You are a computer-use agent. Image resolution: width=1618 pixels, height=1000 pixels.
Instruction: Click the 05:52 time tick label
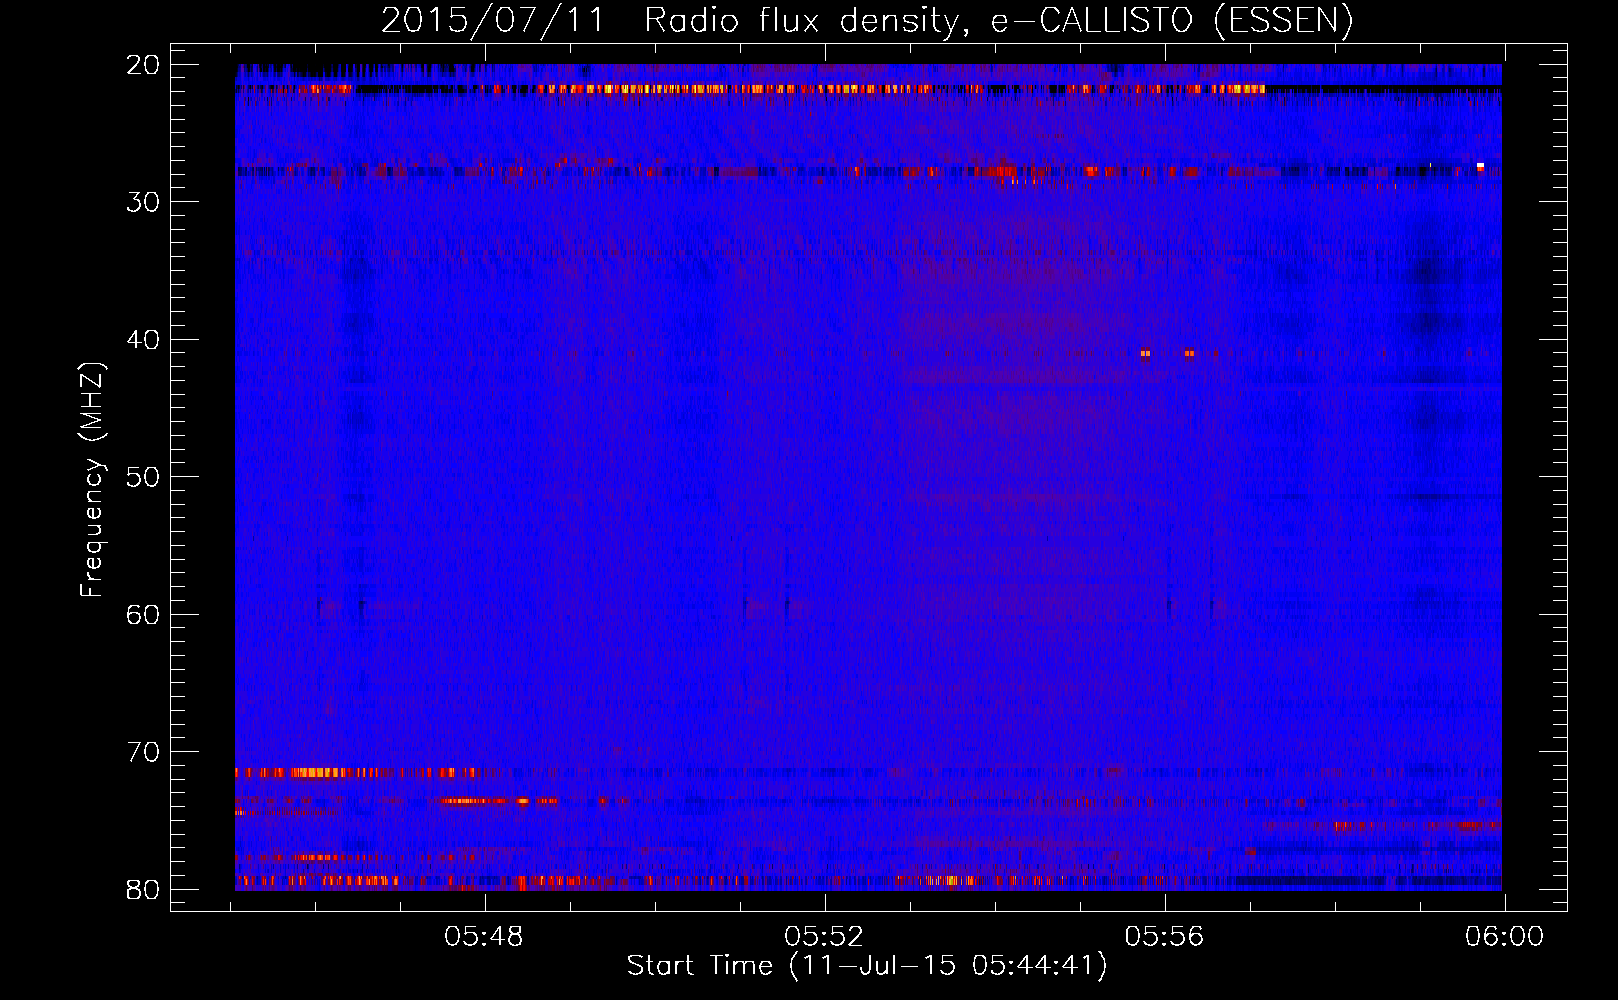(x=824, y=937)
